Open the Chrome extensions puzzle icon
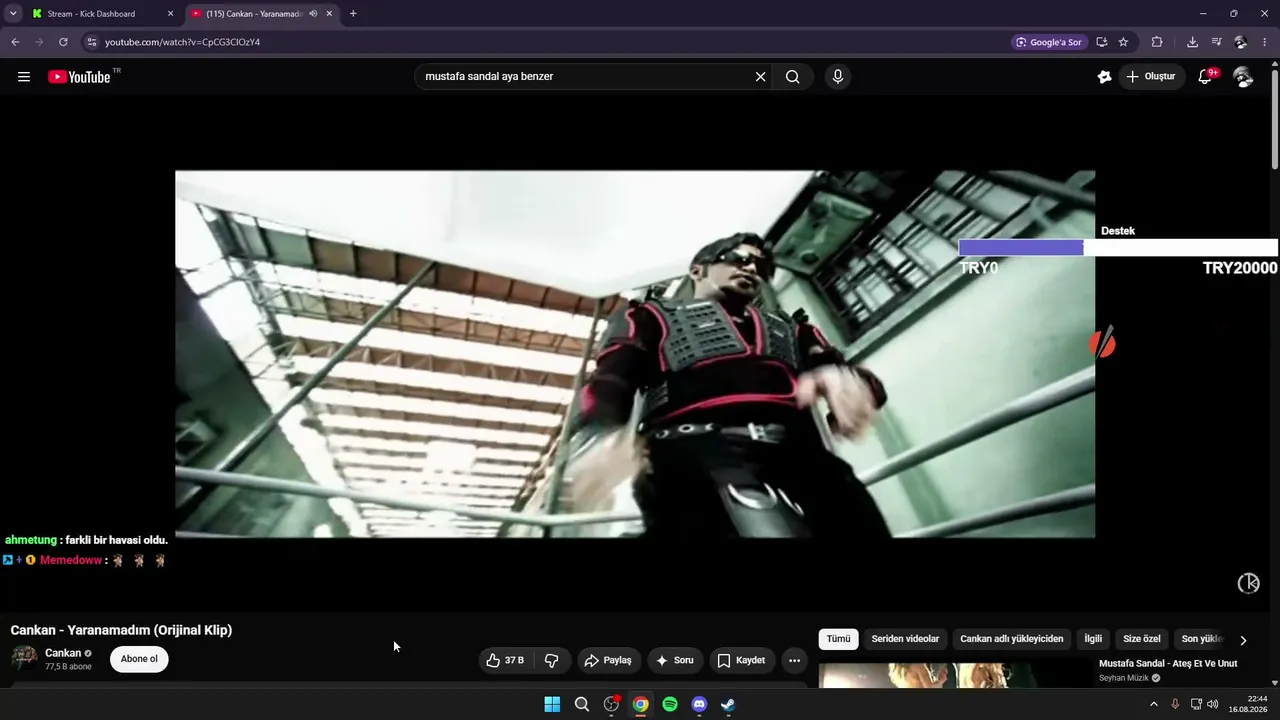1280x720 pixels. pyautogui.click(x=1157, y=42)
